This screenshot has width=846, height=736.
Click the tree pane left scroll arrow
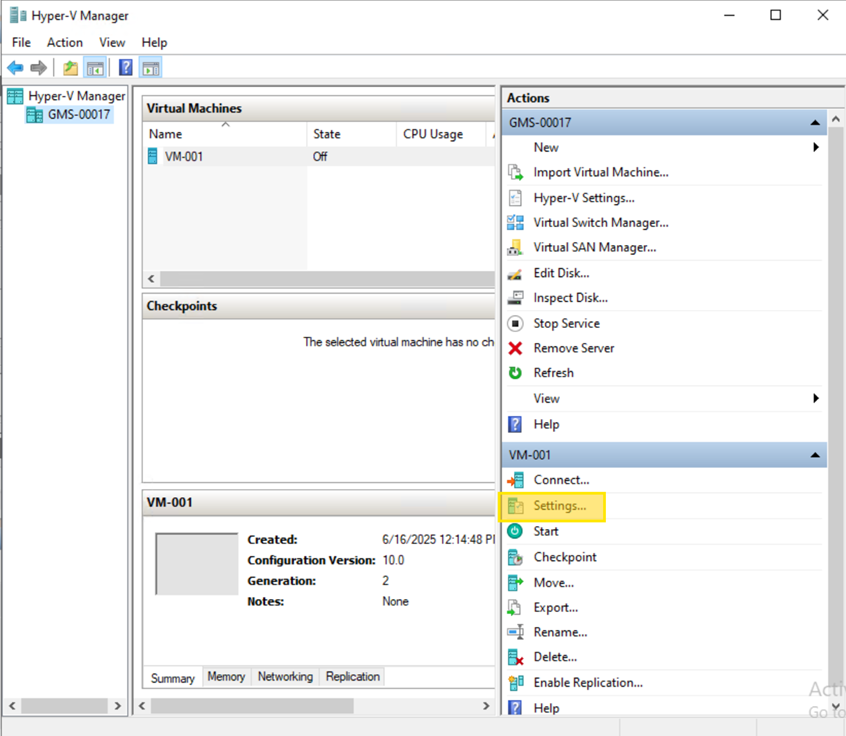click(12, 706)
